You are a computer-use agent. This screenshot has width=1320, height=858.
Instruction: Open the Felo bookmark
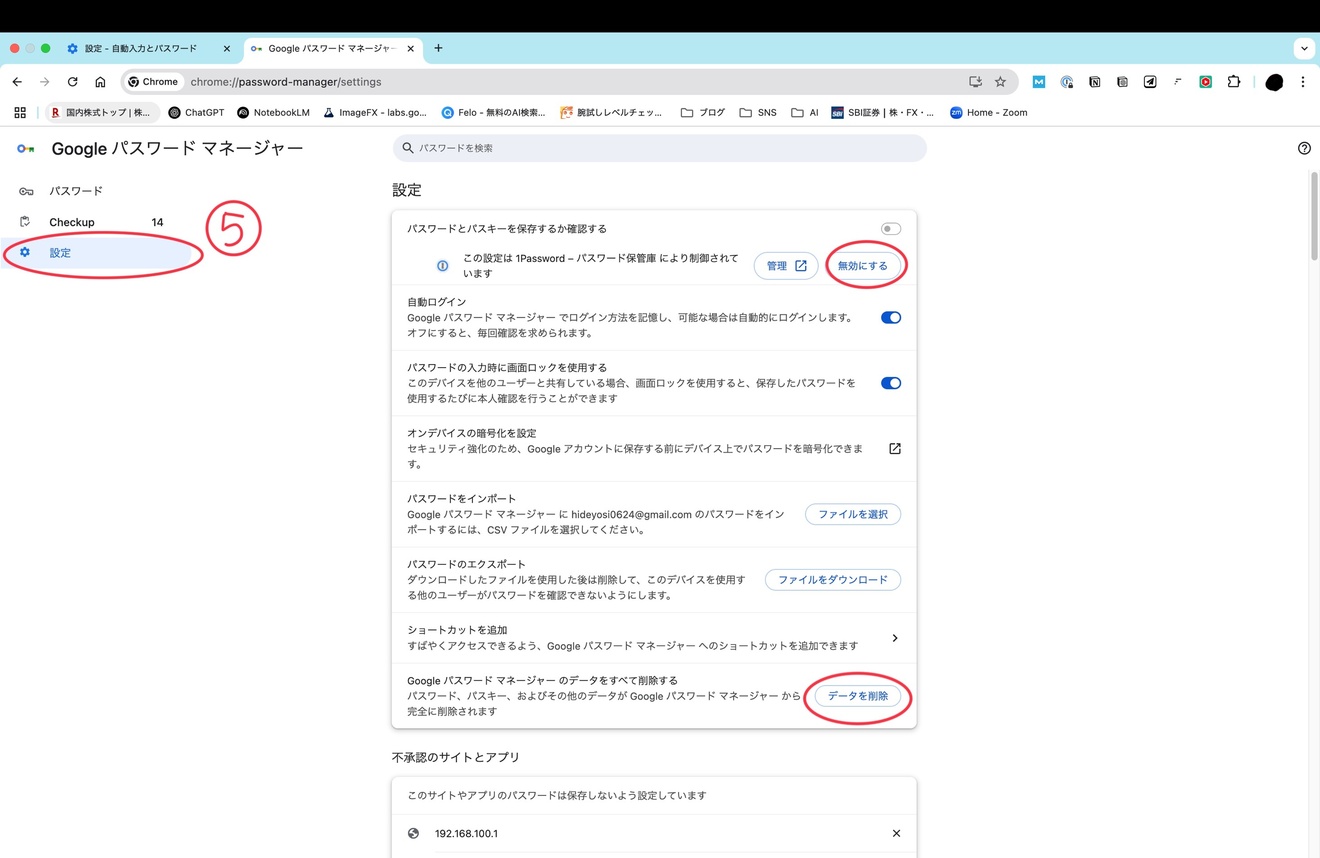click(x=494, y=113)
